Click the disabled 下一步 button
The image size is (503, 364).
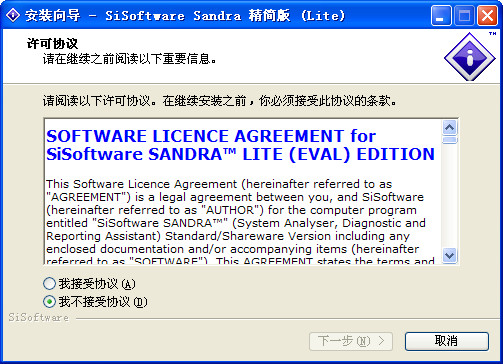[x=351, y=341]
